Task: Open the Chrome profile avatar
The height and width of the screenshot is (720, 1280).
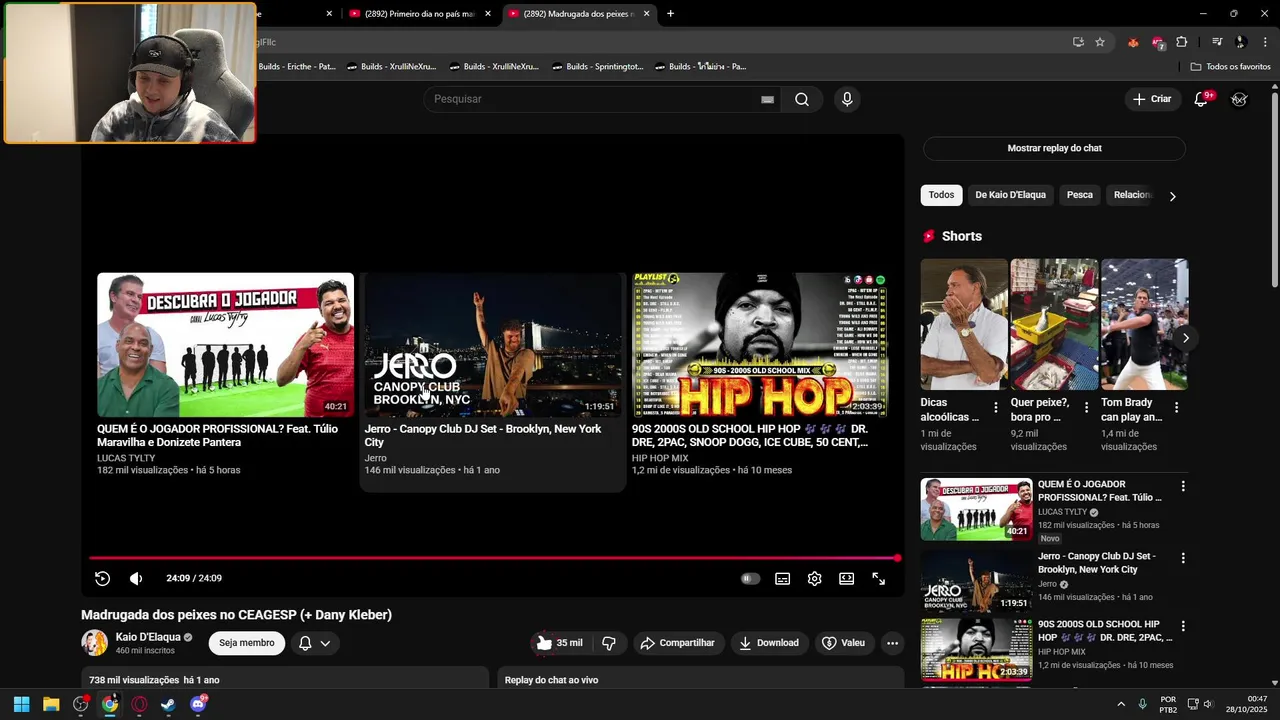Action: (1241, 42)
